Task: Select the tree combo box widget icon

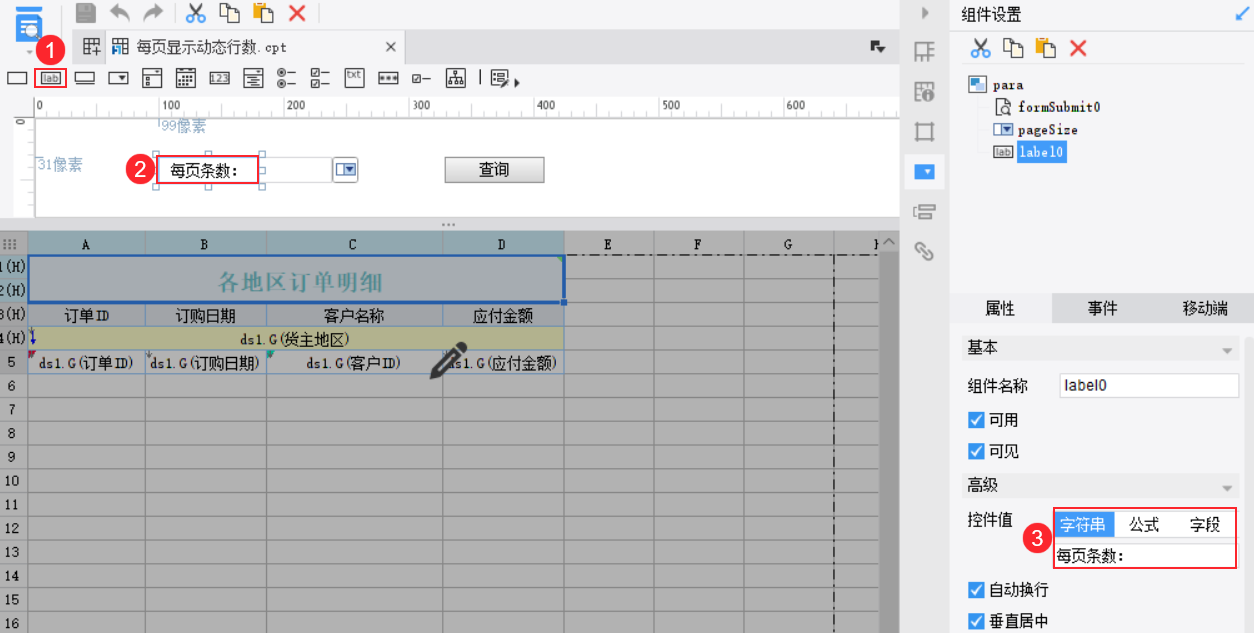Action: (x=254, y=77)
